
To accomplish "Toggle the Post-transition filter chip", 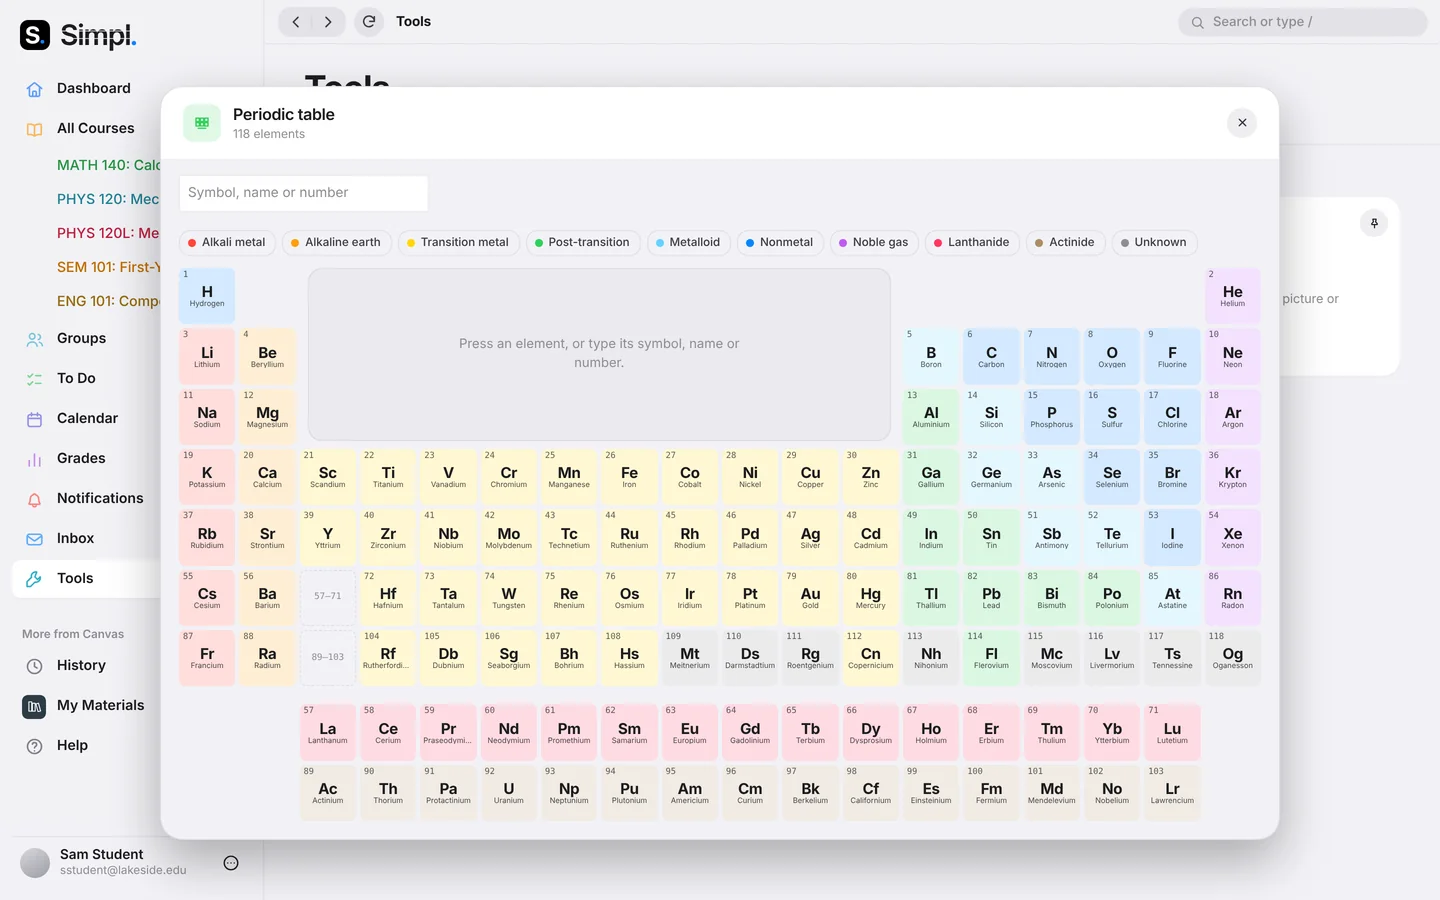I will pos(582,242).
